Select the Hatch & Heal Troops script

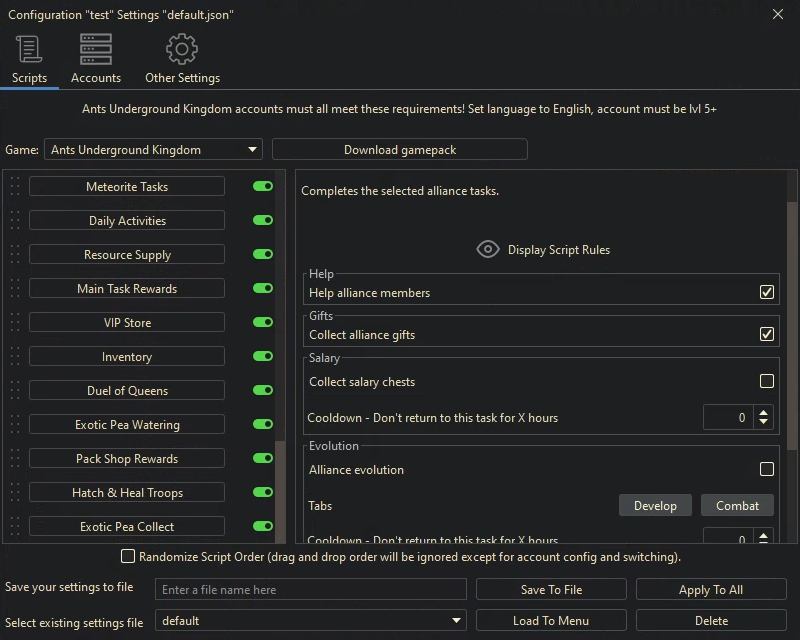tap(127, 493)
